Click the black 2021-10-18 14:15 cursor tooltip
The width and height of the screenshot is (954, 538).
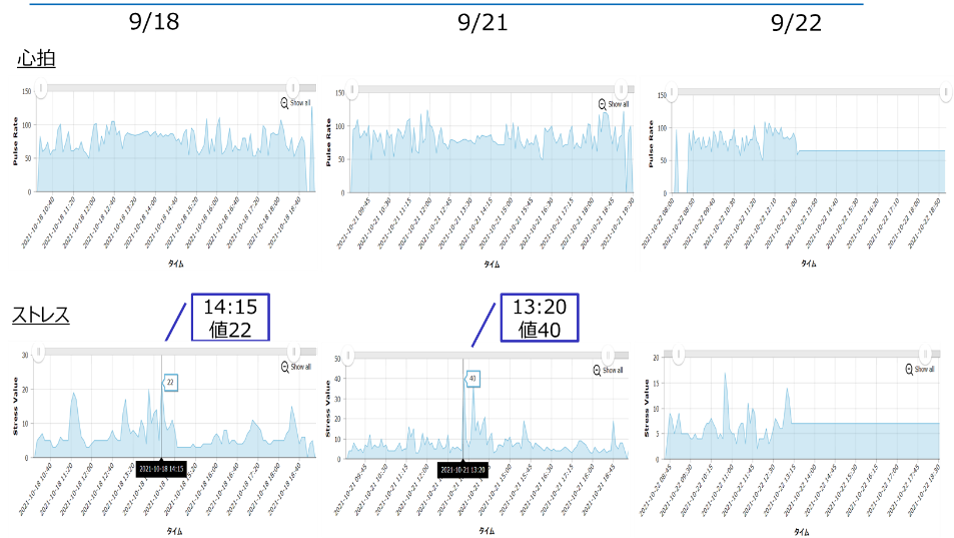point(161,468)
